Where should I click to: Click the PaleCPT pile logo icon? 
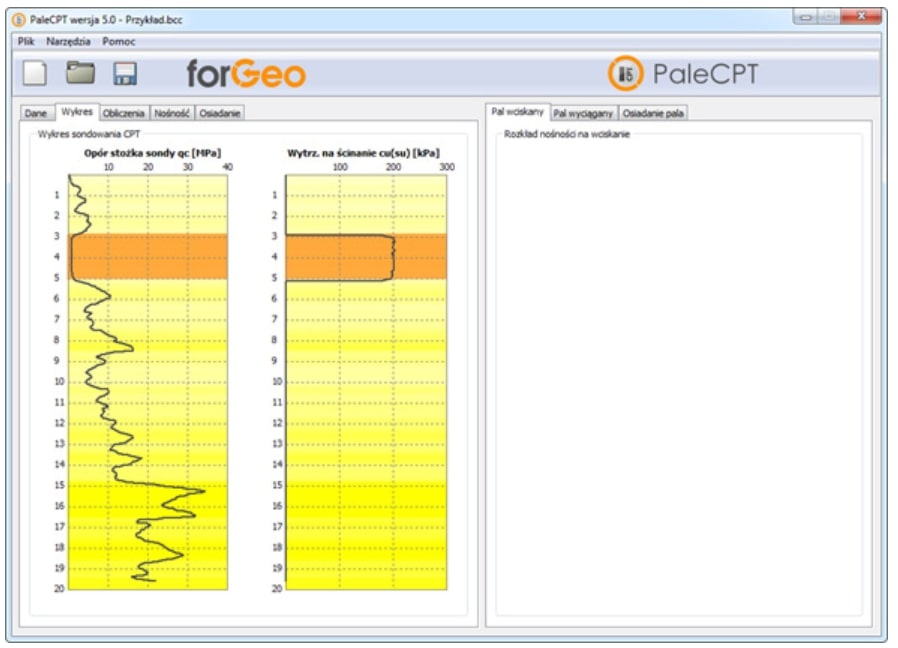click(626, 73)
